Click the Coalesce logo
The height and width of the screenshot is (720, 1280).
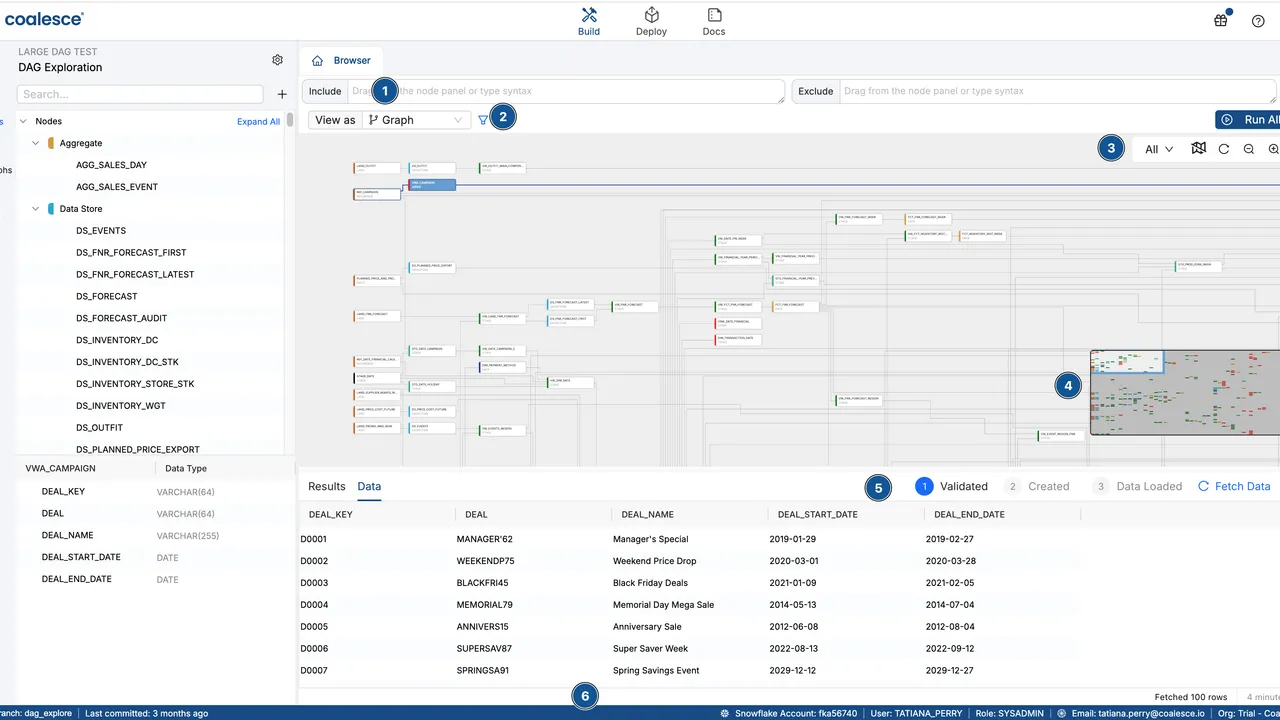[x=44, y=18]
